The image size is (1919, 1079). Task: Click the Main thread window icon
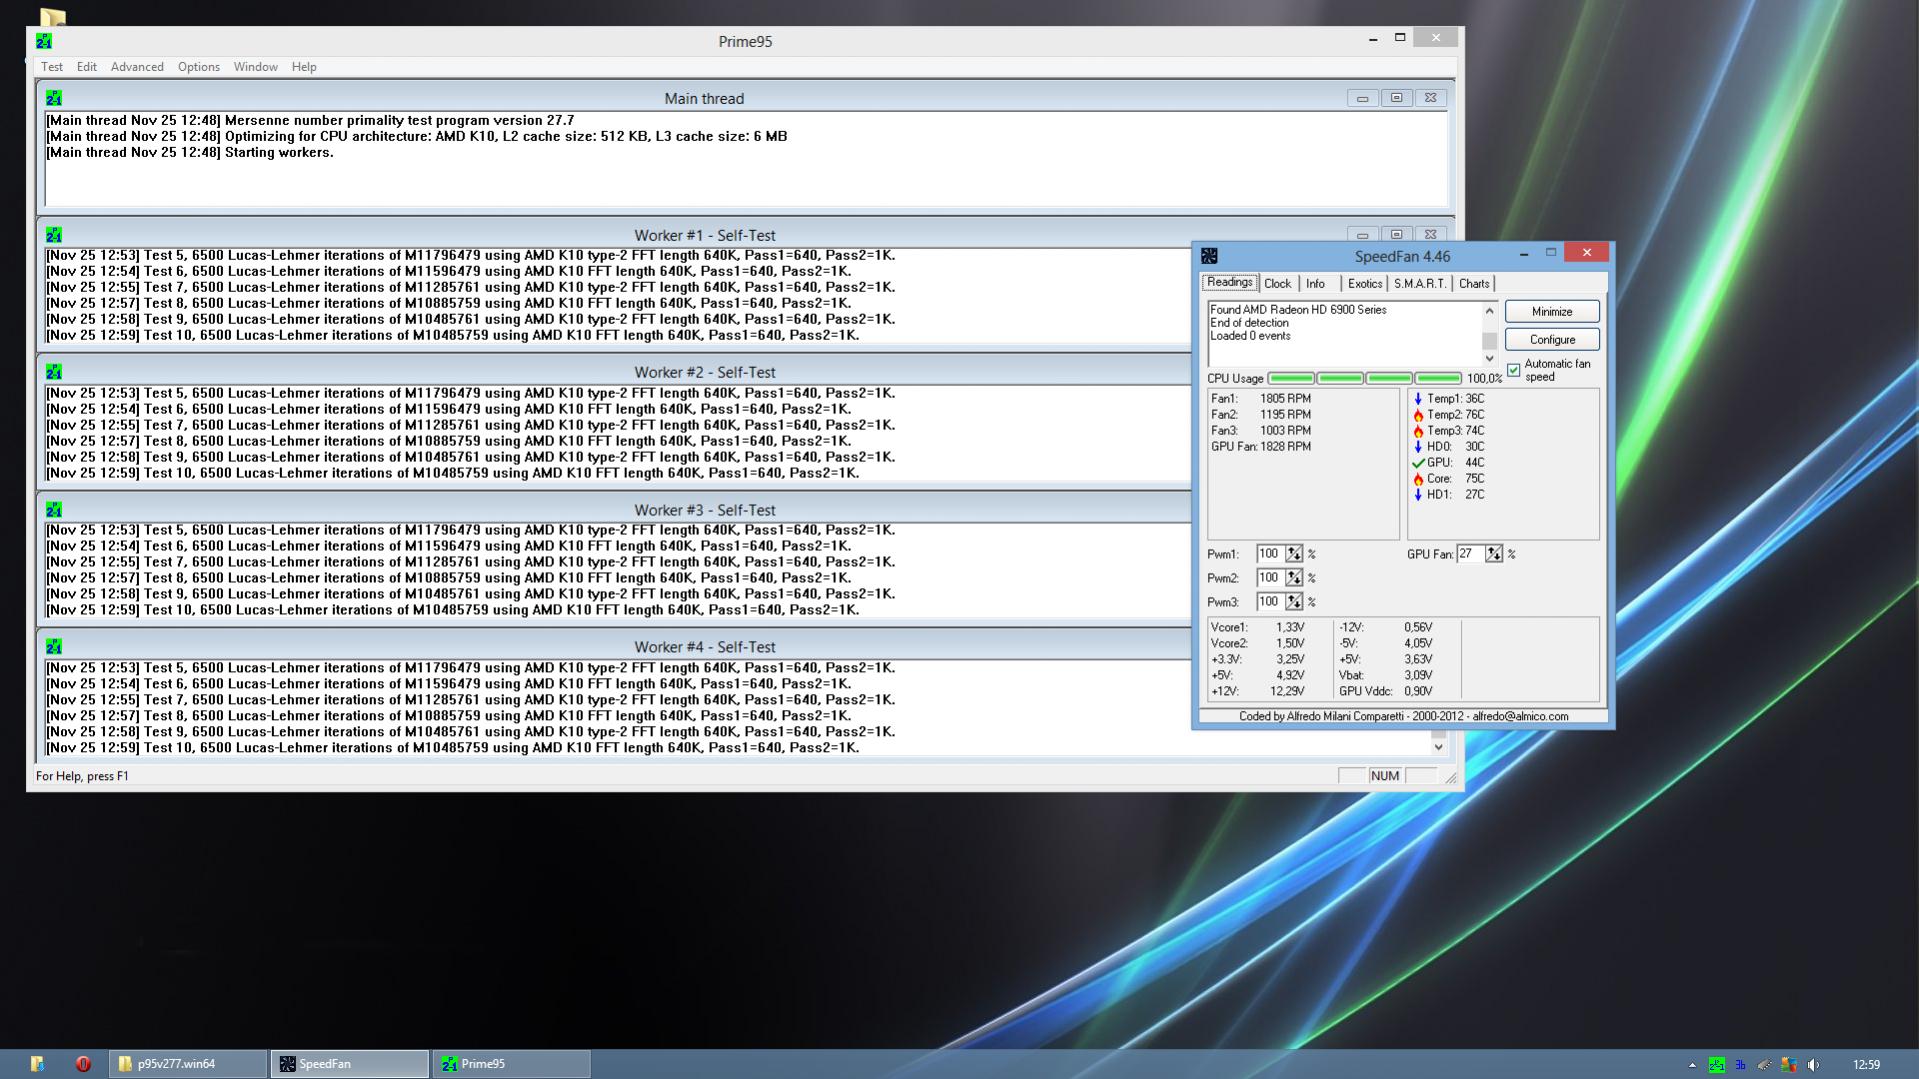click(x=54, y=98)
